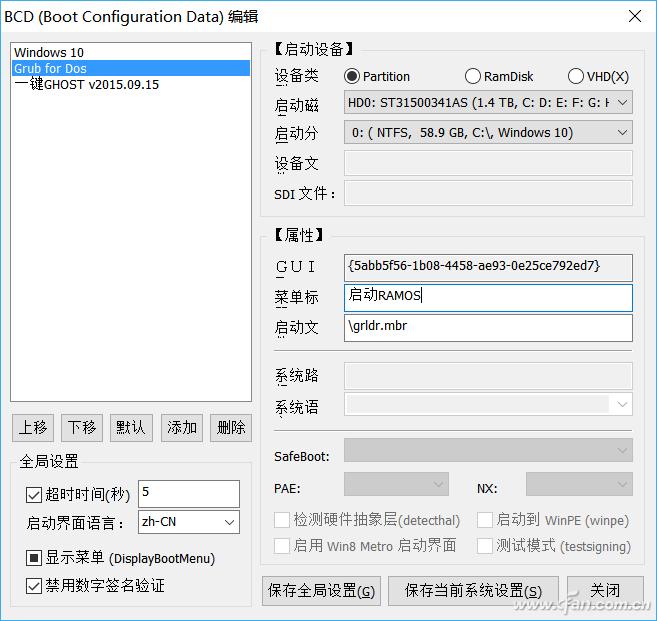The image size is (657, 621).
Task: Click the 下移 move down button
Action: click(x=82, y=427)
